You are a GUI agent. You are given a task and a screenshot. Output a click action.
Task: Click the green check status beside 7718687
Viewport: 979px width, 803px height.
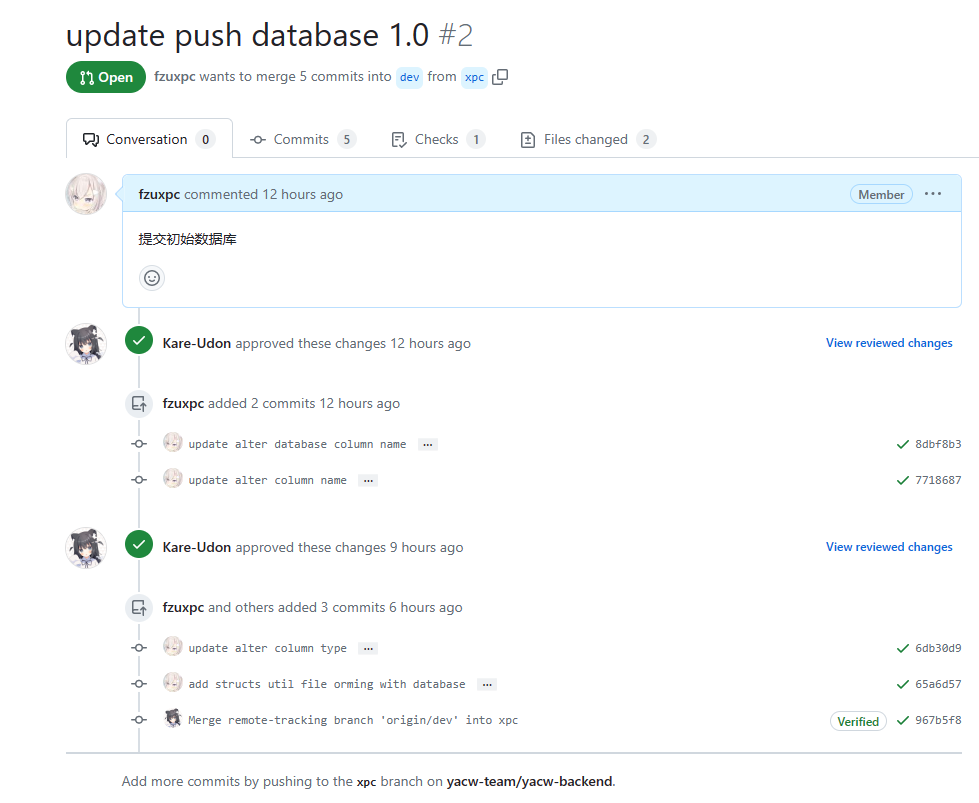point(903,480)
